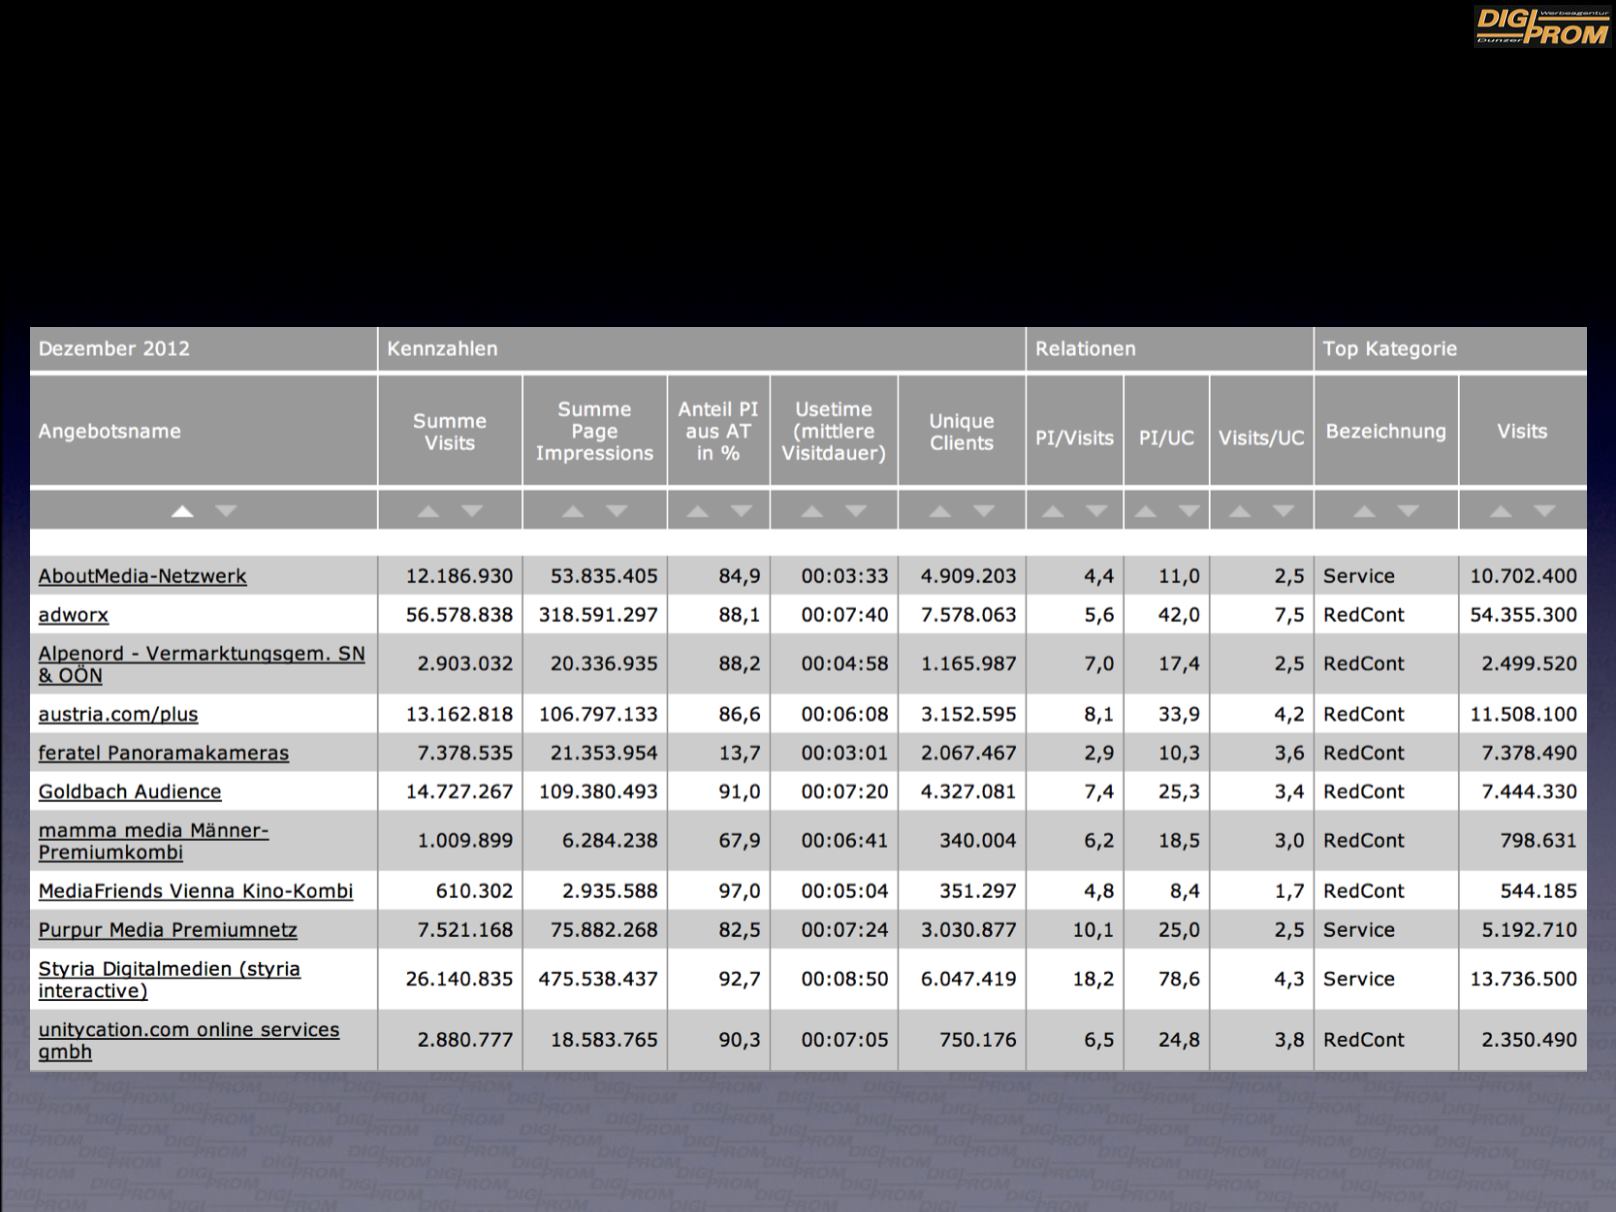Sort Unique Clients descending arrow
The image size is (1616, 1212).
[984, 511]
